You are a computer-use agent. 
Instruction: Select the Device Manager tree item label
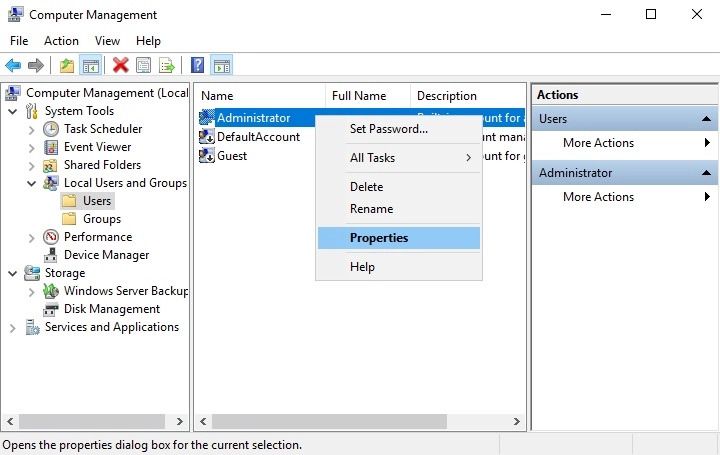click(107, 255)
